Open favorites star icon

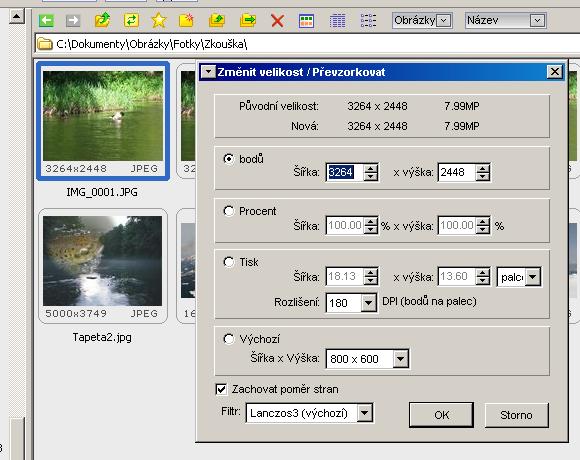click(159, 20)
